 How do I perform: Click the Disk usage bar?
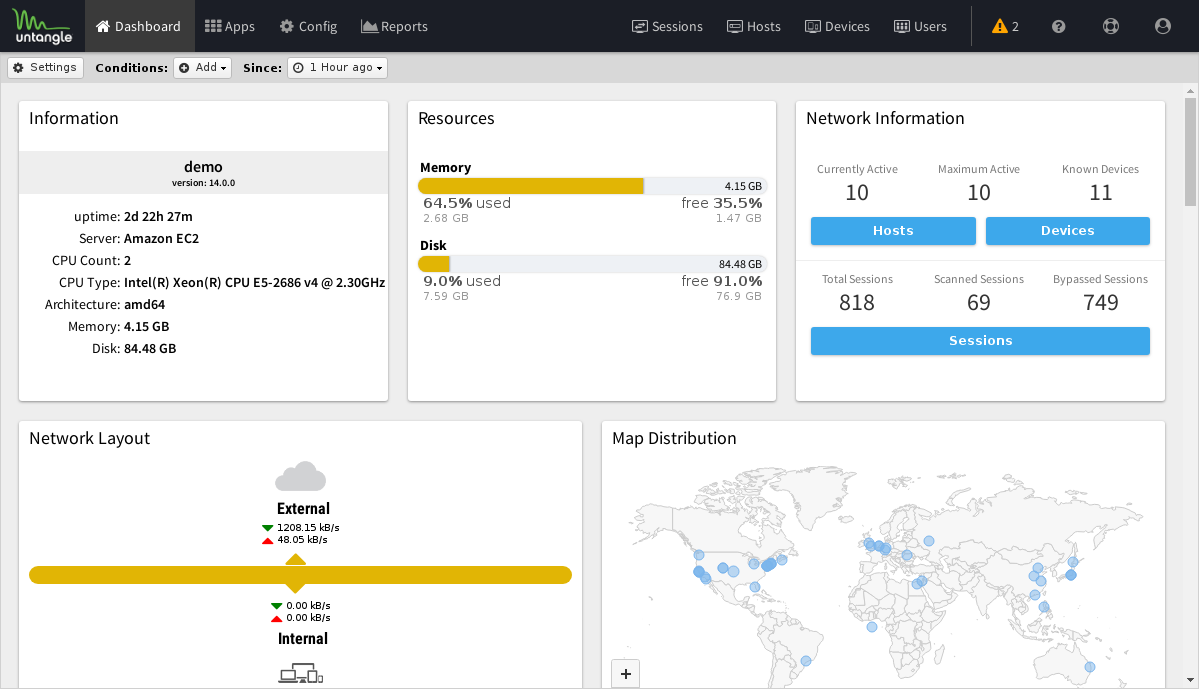592,264
